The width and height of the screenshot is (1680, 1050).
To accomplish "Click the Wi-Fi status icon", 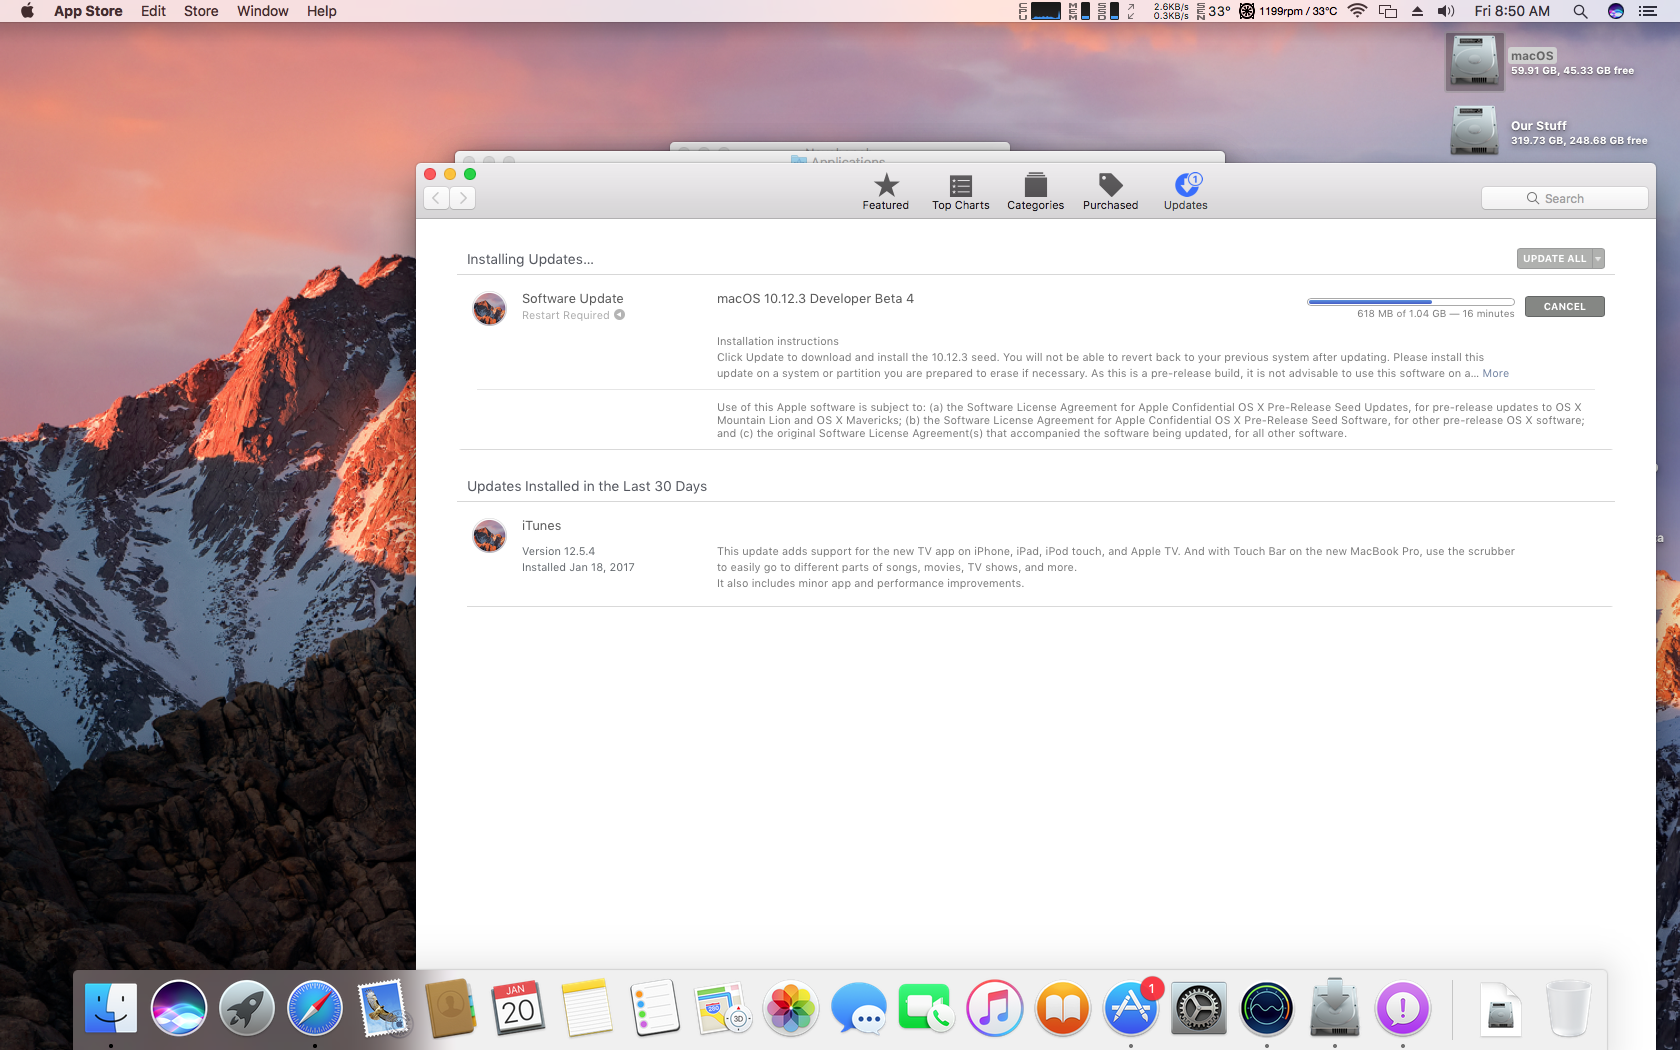I will [x=1357, y=11].
